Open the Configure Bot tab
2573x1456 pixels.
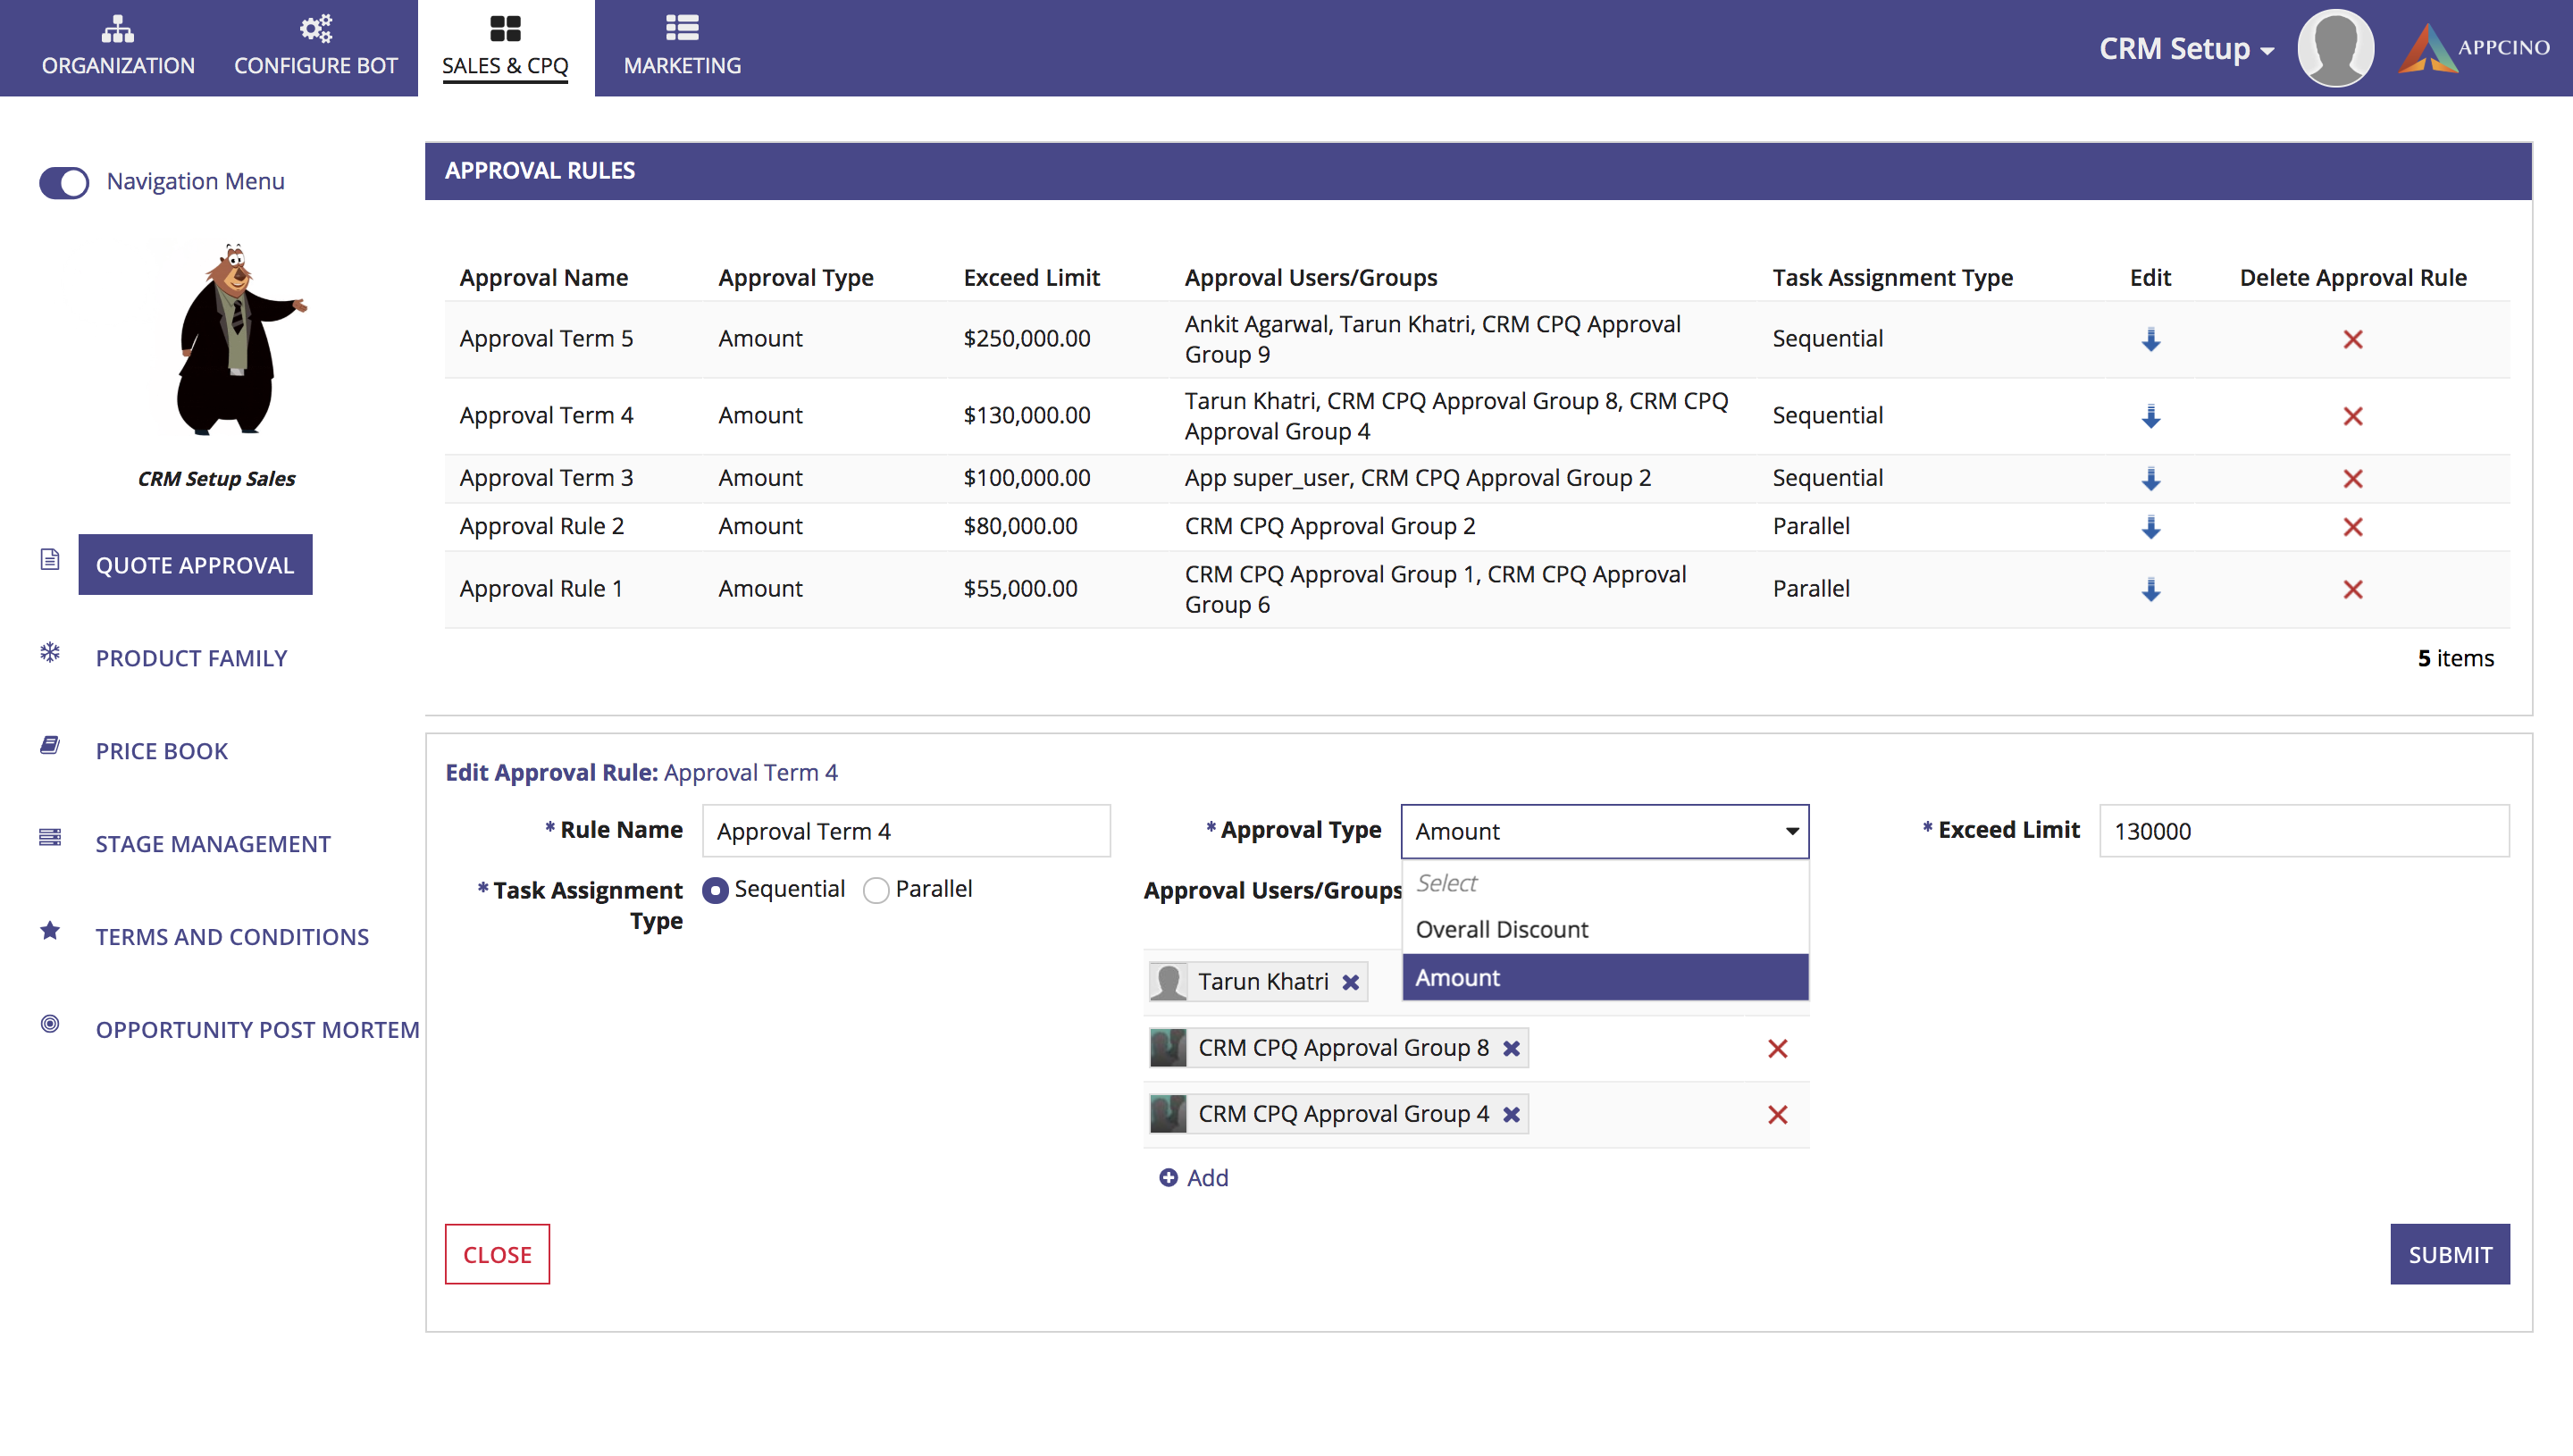coord(315,47)
